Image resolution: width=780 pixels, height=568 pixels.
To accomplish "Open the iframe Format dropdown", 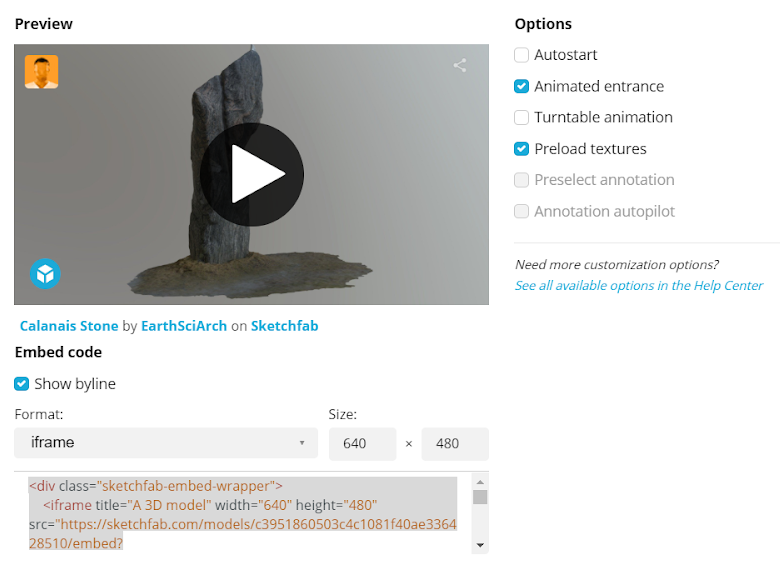I will [166, 443].
